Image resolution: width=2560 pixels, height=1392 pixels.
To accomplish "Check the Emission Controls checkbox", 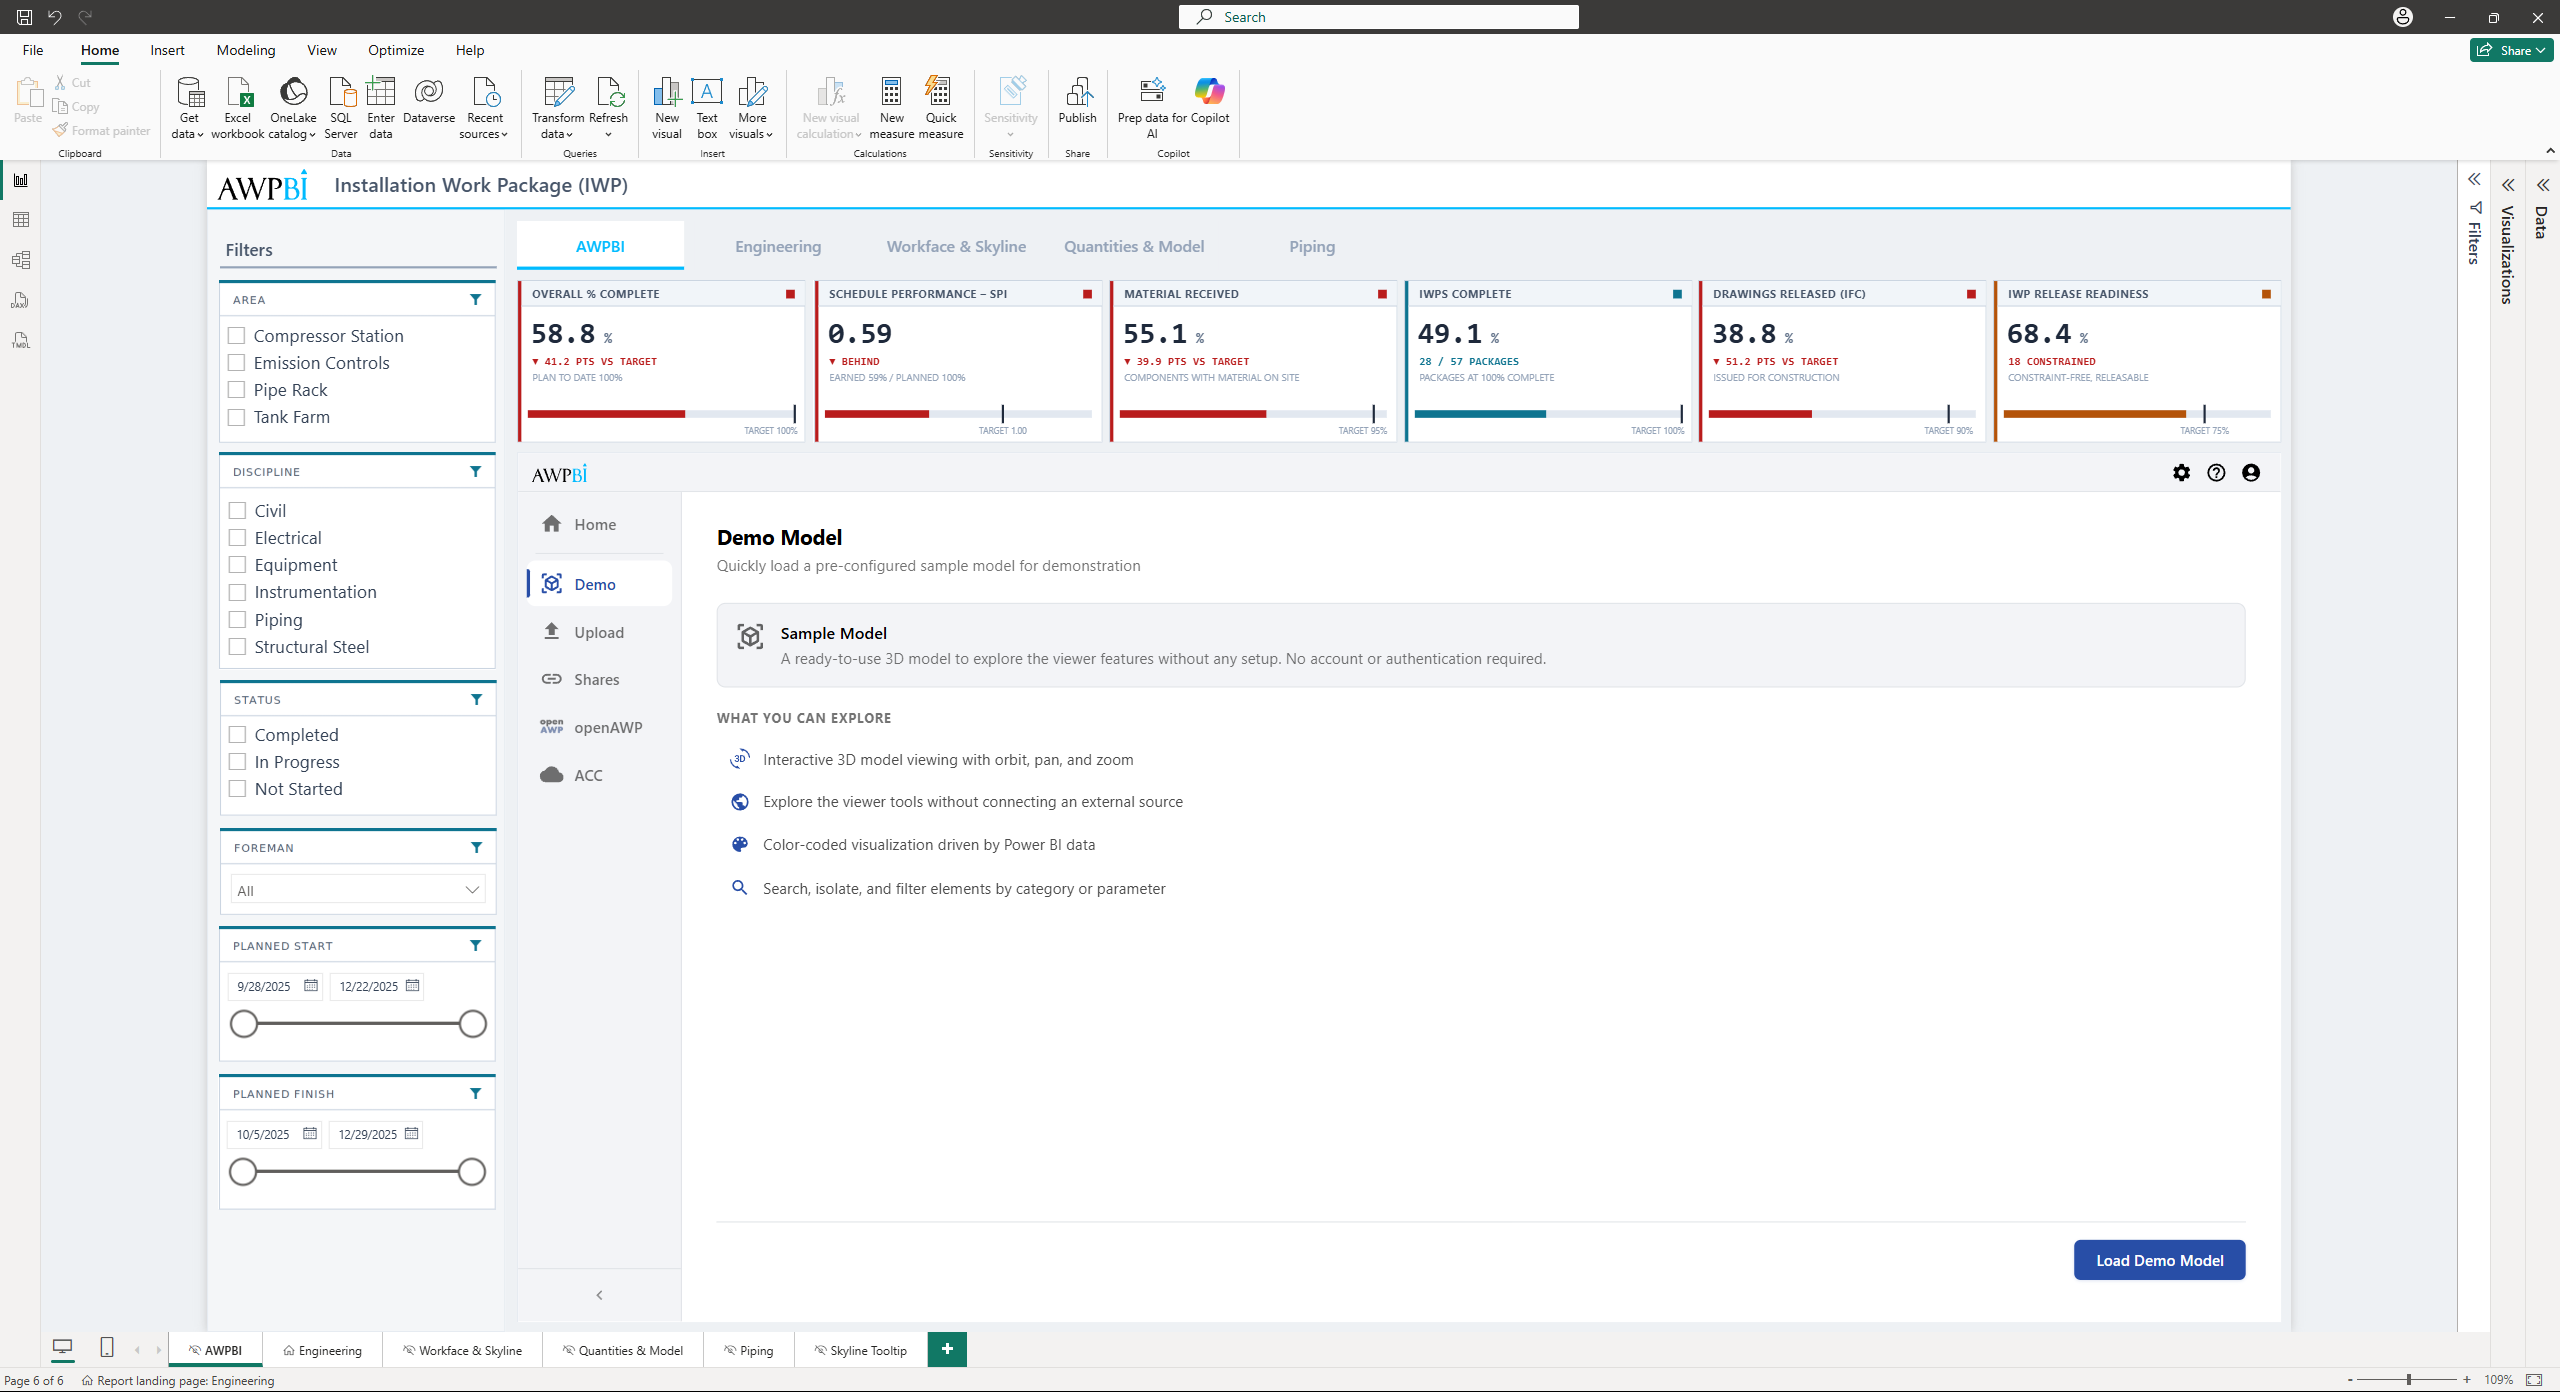I will tap(237, 363).
